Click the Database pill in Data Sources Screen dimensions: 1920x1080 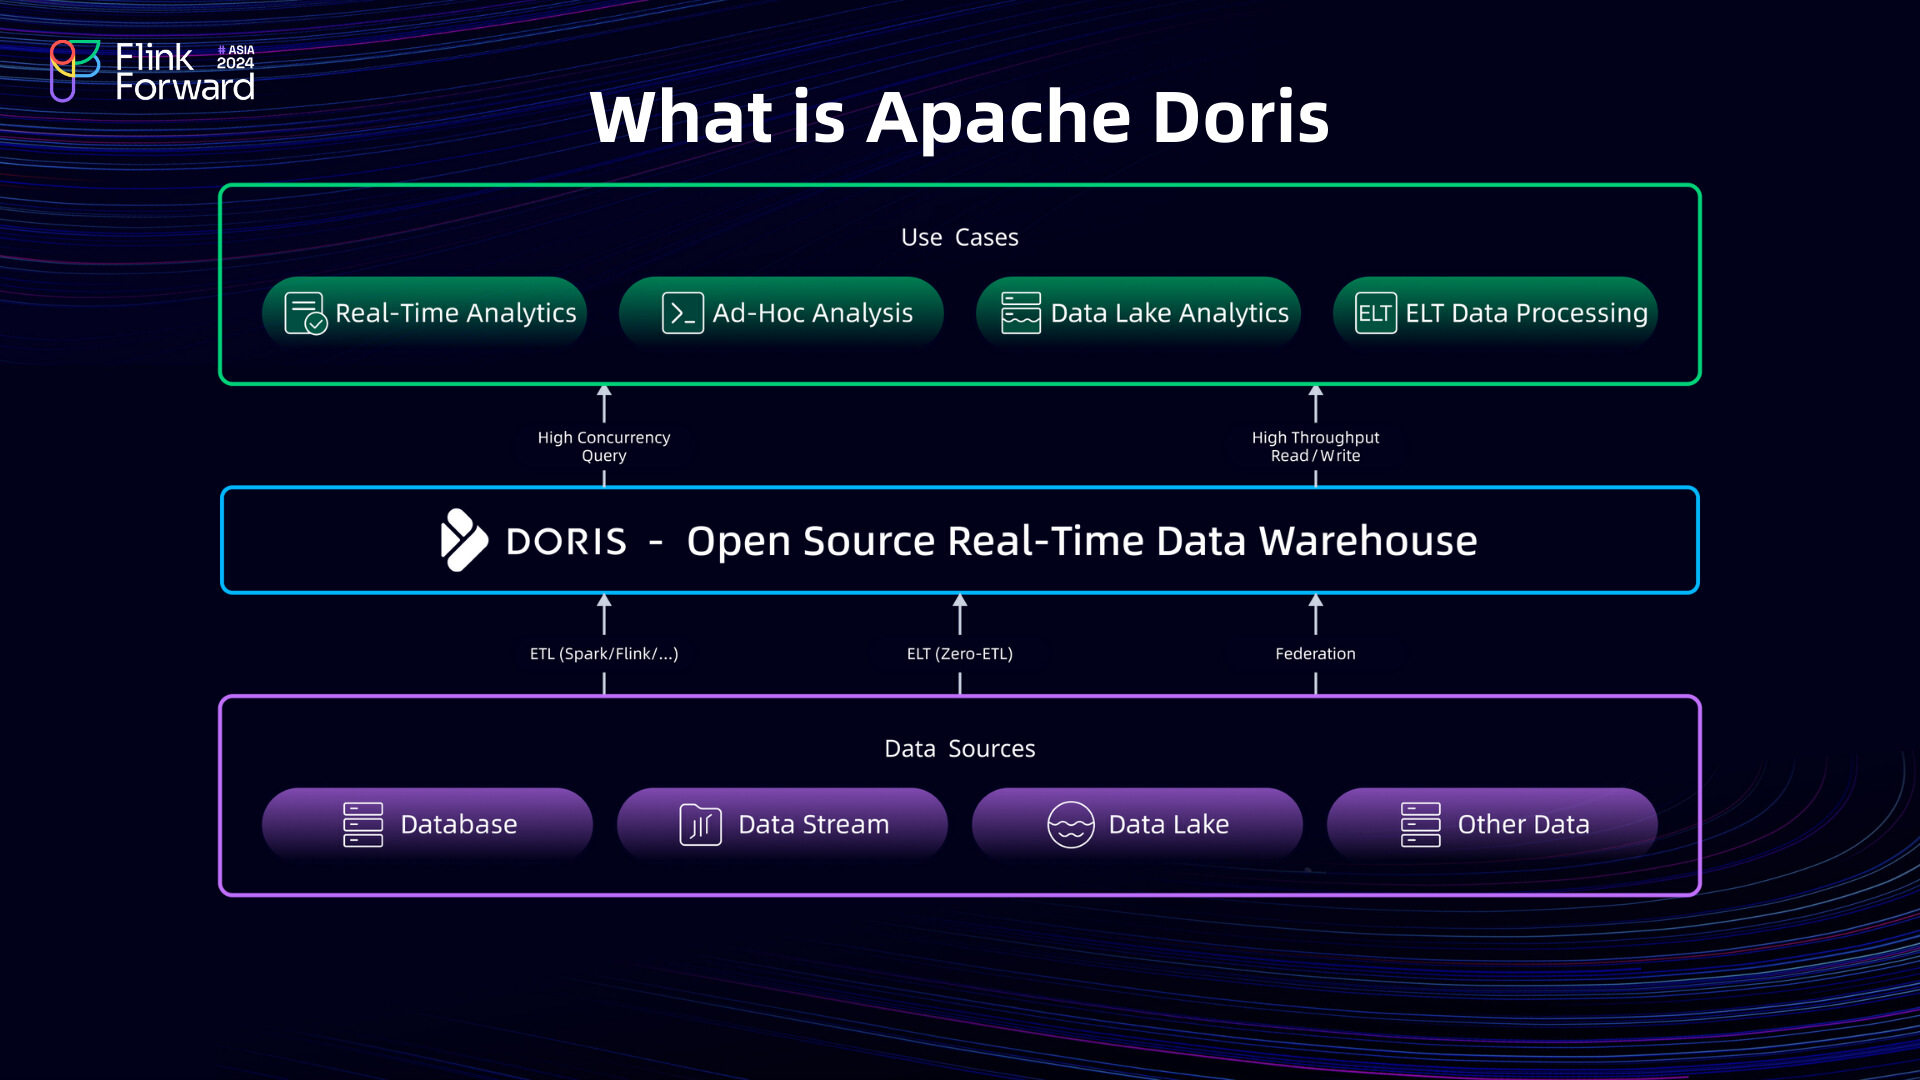(427, 824)
